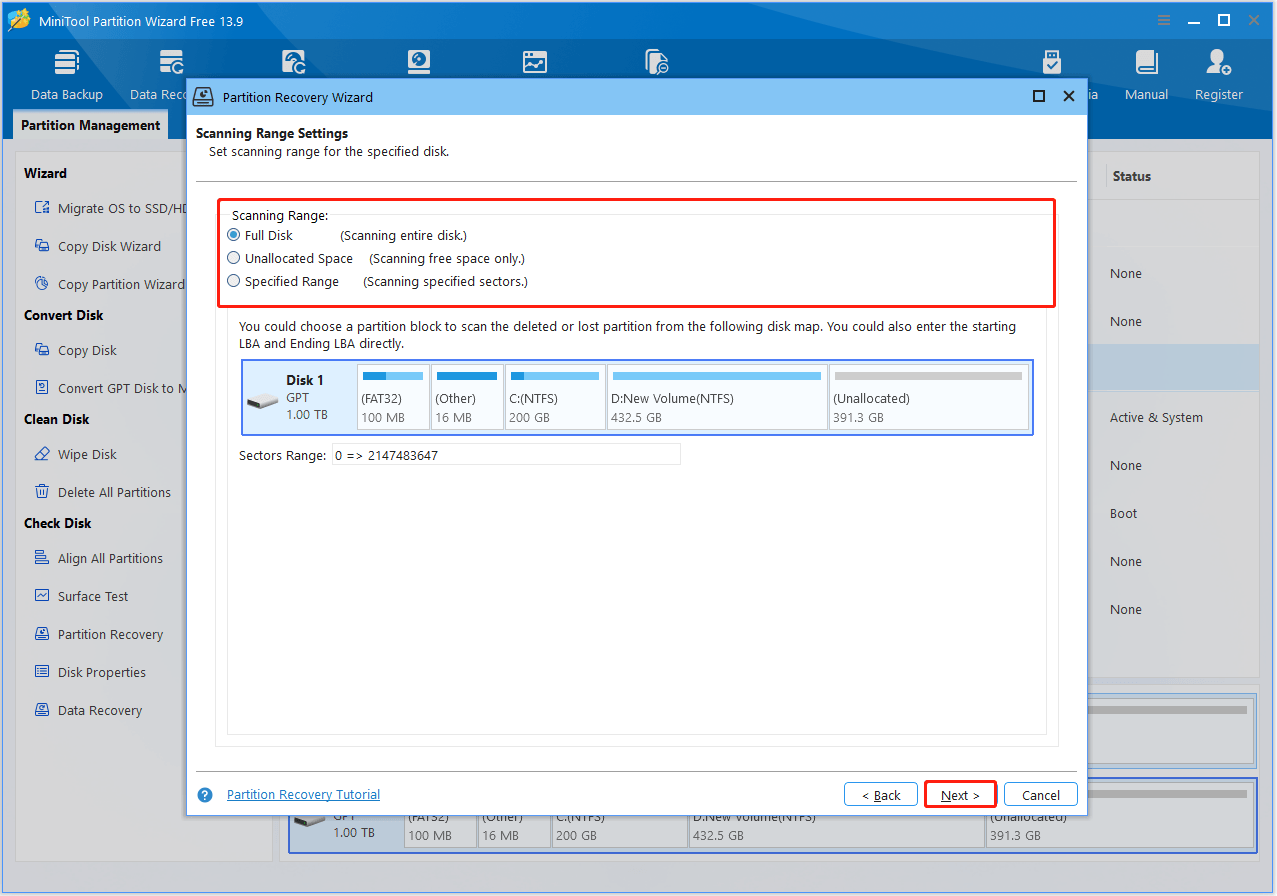
Task: Launch Copy Partition Wizard in sidebar
Action: tap(109, 284)
